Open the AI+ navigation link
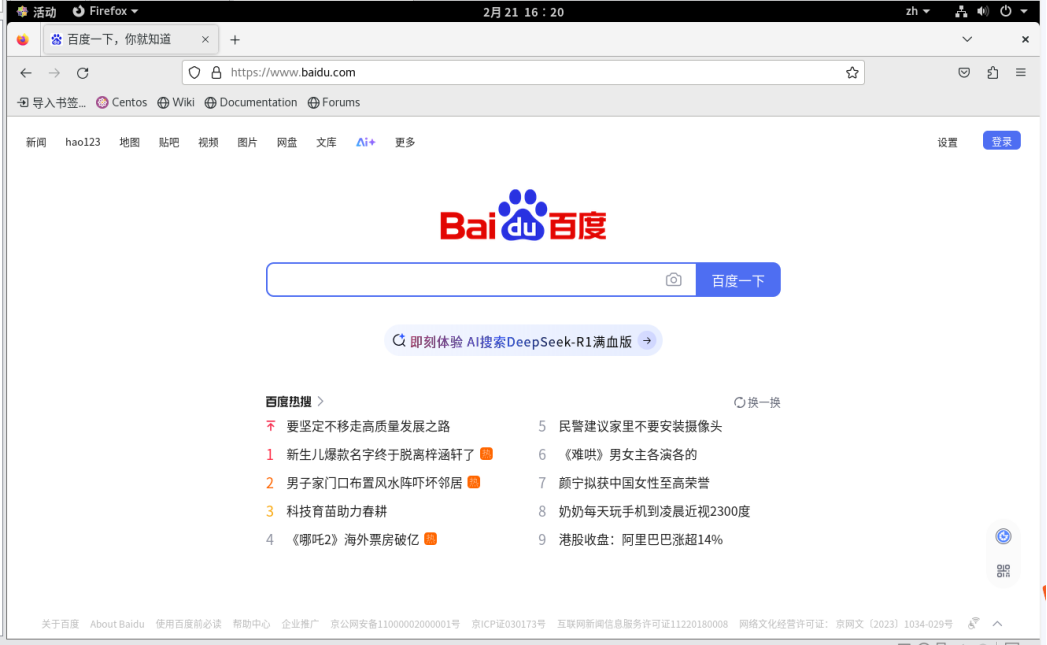 [366, 142]
